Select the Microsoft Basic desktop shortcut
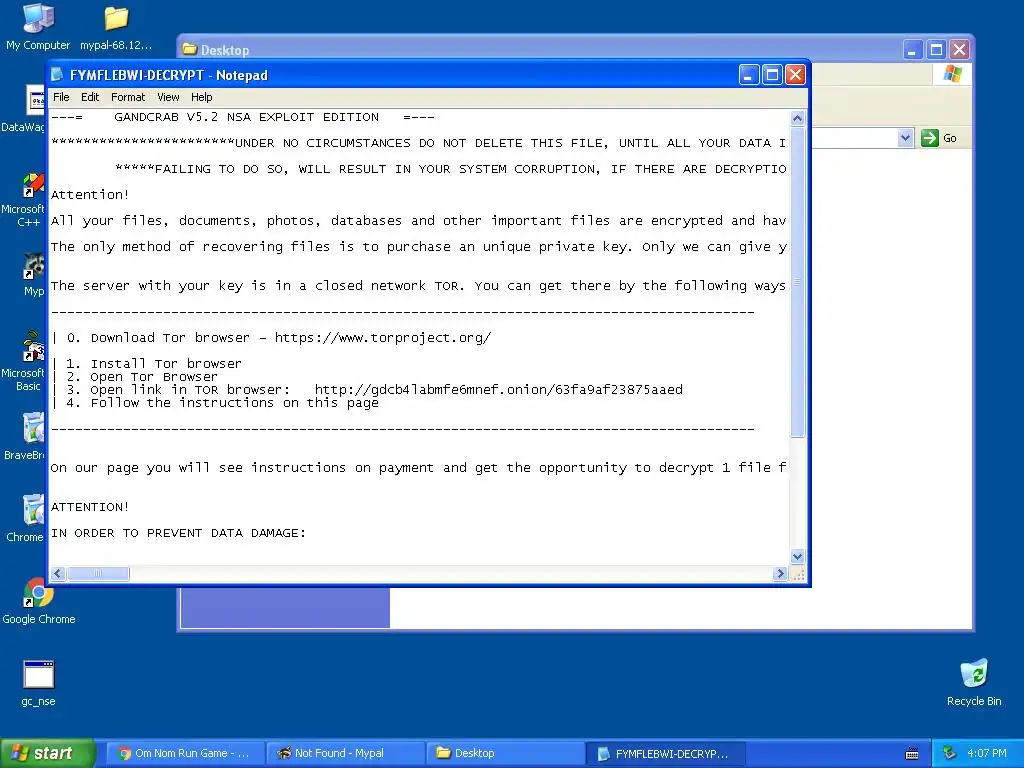 click(x=25, y=361)
